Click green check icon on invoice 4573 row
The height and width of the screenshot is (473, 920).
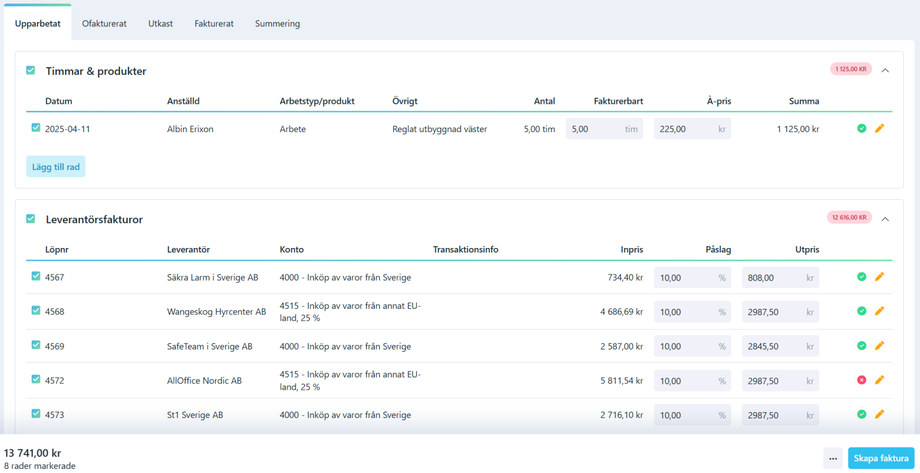(861, 414)
